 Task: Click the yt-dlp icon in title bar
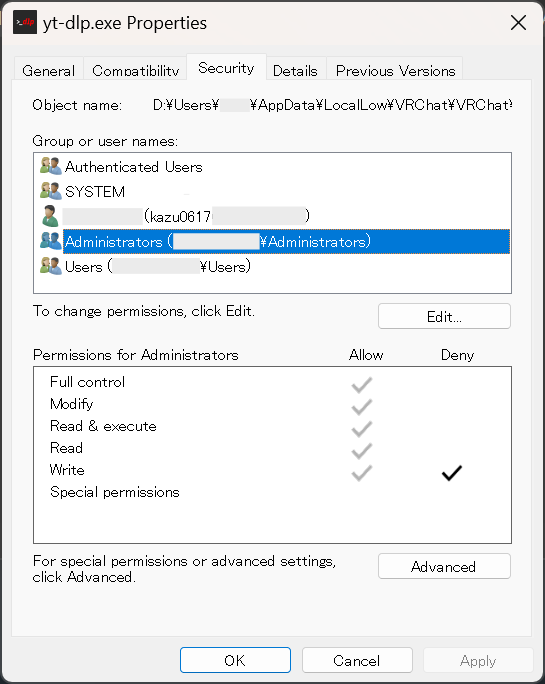coord(24,22)
